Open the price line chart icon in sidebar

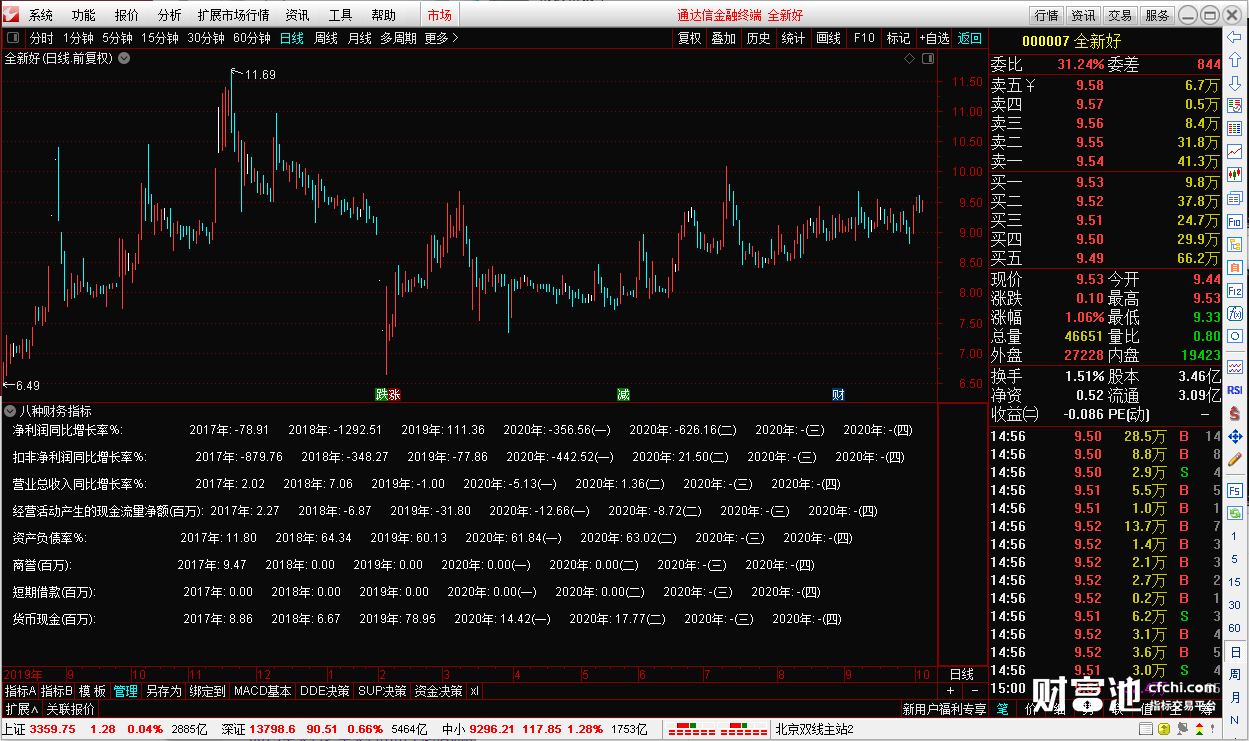point(1235,151)
